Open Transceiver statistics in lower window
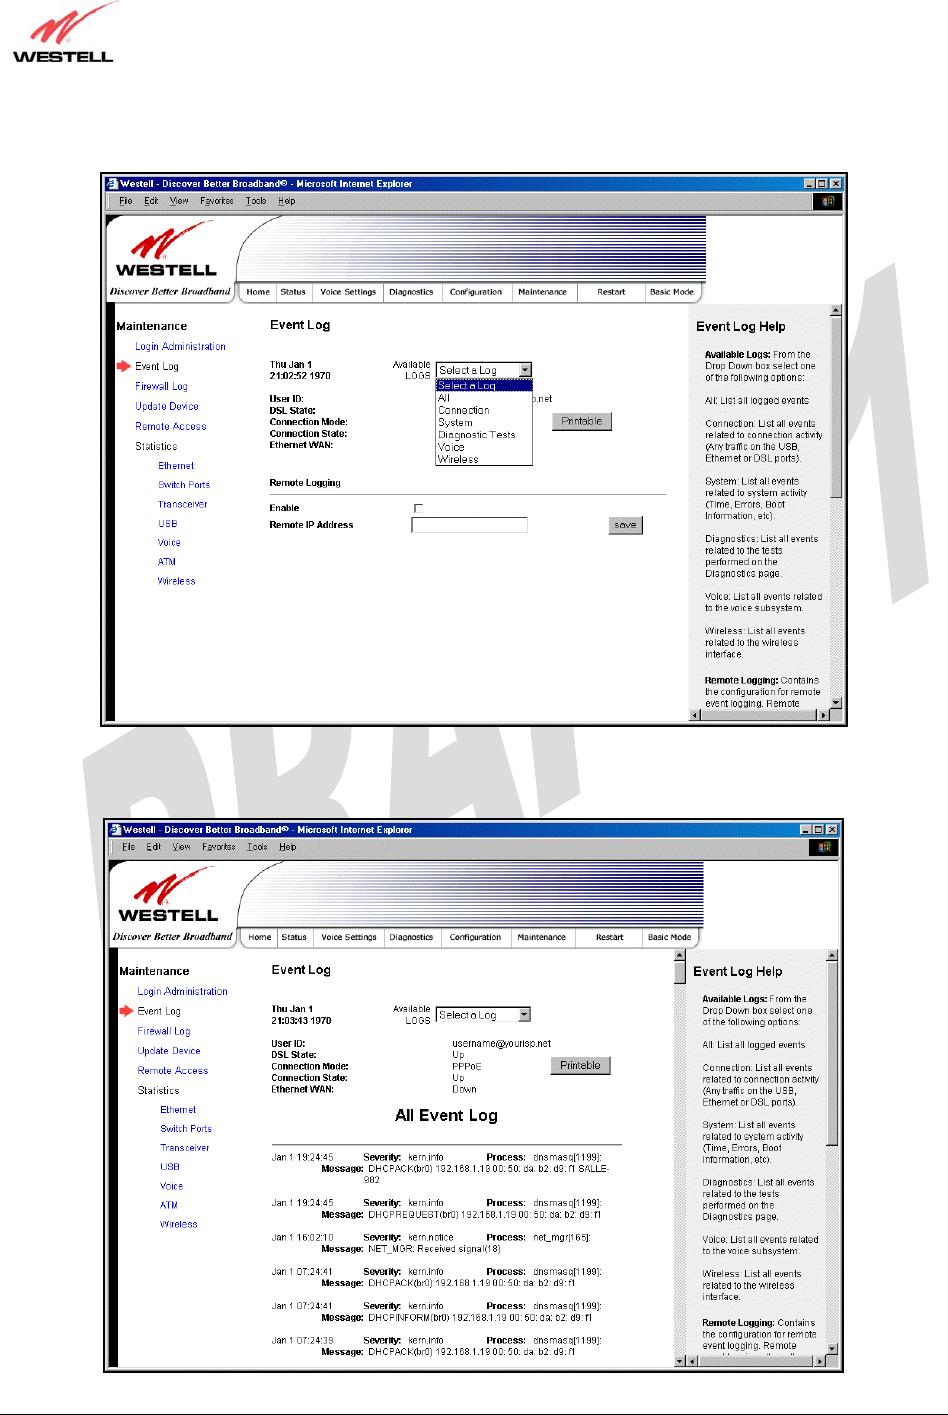Image resolution: width=948 pixels, height=1415 pixels. [x=185, y=1148]
